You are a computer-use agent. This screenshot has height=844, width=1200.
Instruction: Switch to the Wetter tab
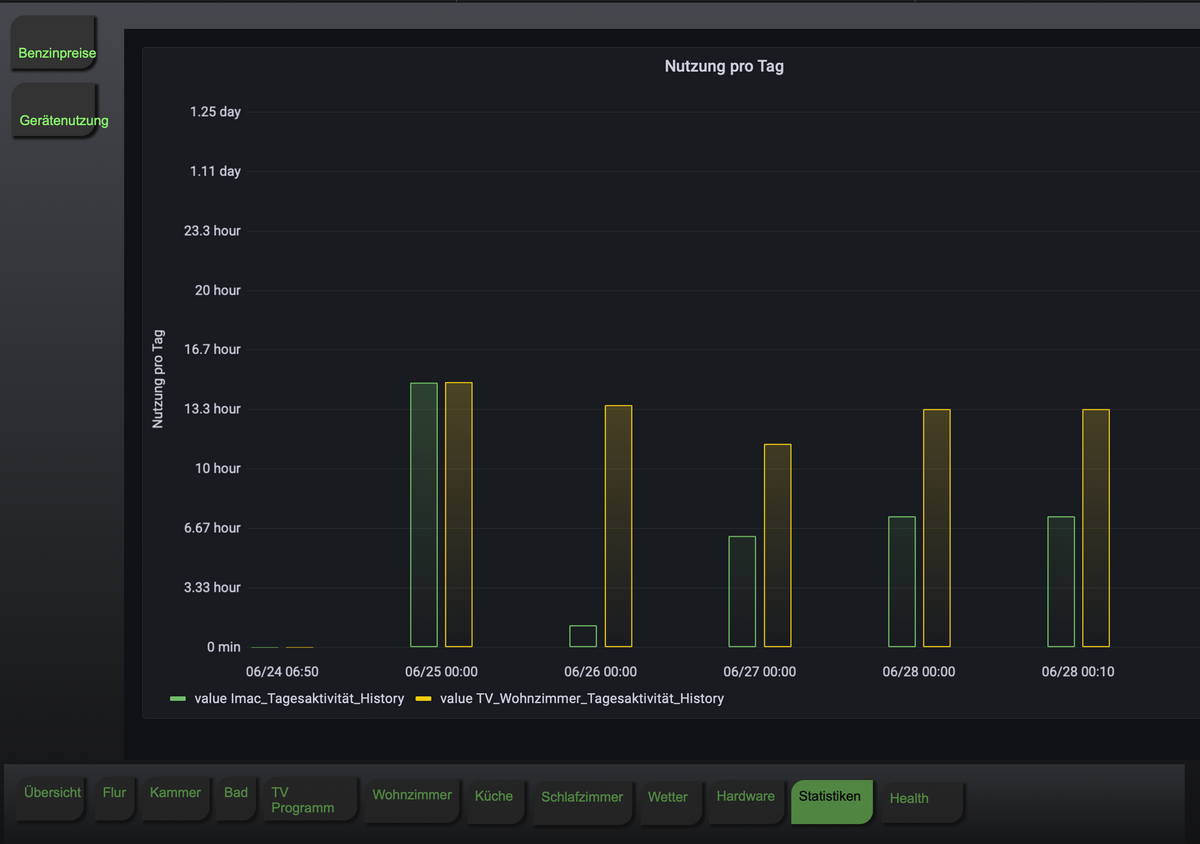tap(668, 798)
